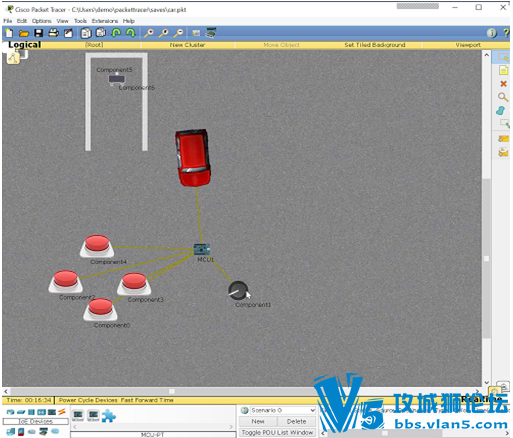Click the Paste toolbar icon
The width and height of the screenshot is (513, 438).
pos(101,33)
